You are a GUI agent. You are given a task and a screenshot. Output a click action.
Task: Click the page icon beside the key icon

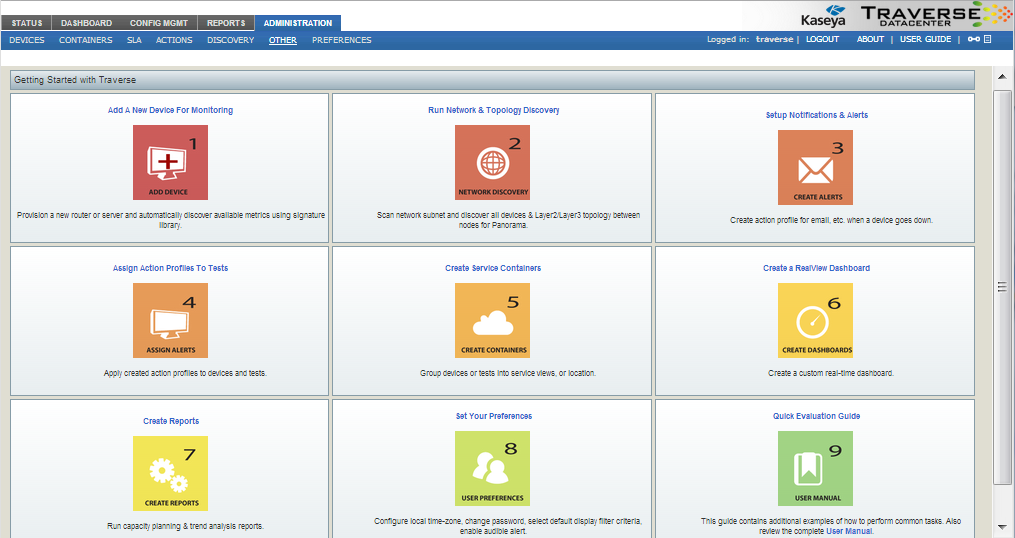pos(988,40)
